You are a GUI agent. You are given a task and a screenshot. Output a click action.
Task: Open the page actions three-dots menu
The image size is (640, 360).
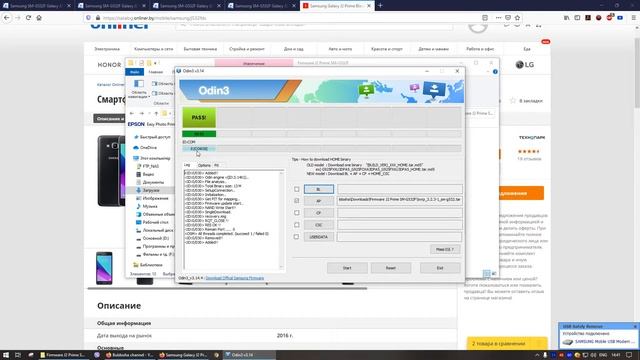pyautogui.click(x=498, y=18)
